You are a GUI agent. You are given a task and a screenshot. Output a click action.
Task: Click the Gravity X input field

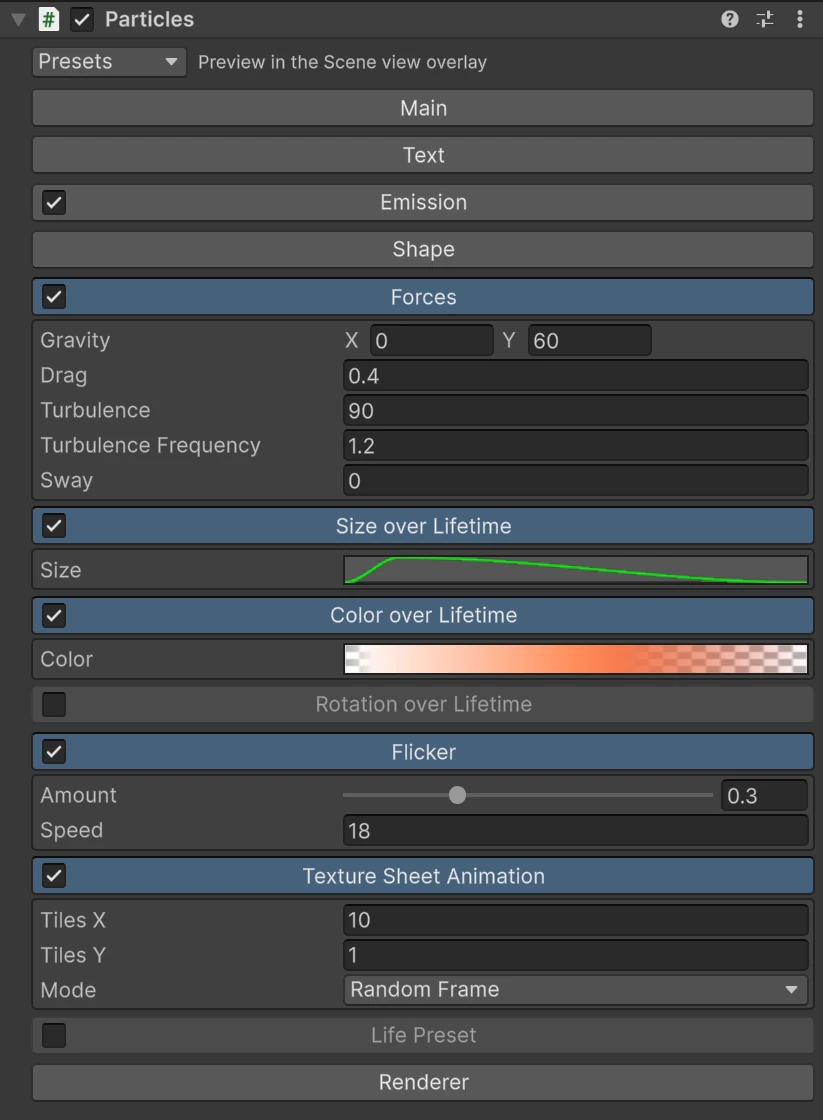tap(432, 341)
